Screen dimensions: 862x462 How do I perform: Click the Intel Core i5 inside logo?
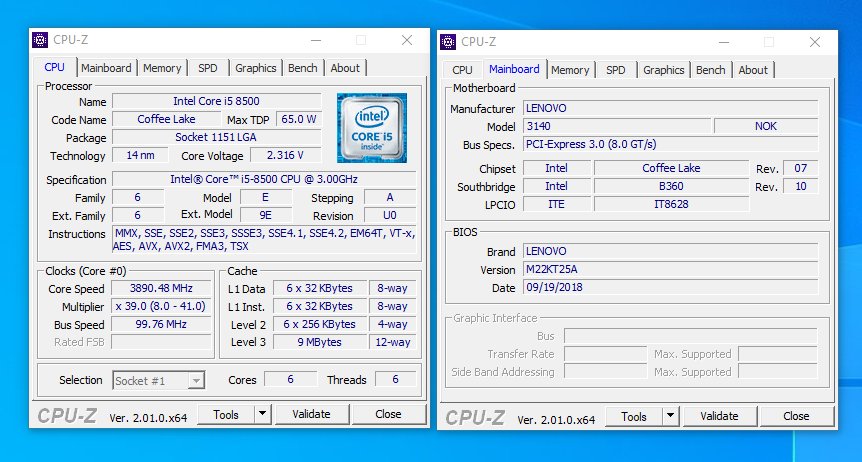pos(372,128)
